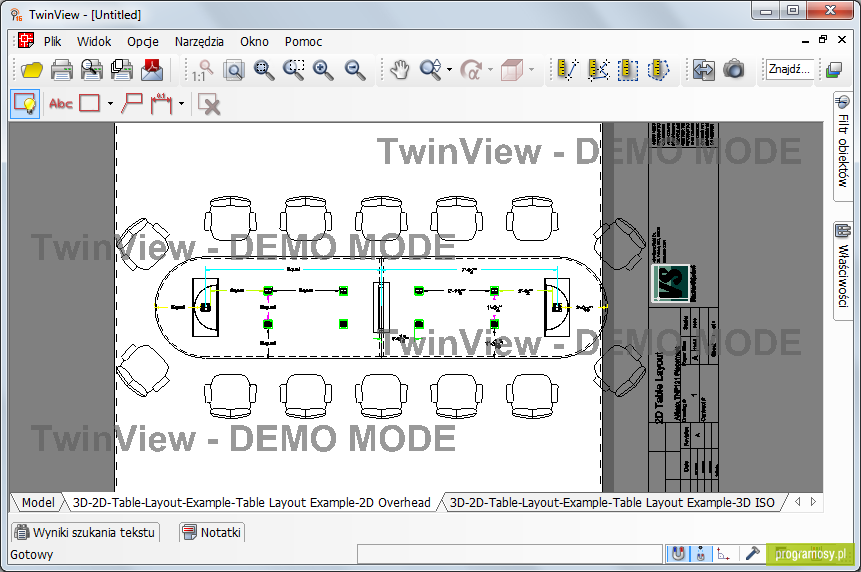Image resolution: width=861 pixels, height=572 pixels.
Task: Select the rectangle markup tool
Action: pyautogui.click(x=90, y=103)
